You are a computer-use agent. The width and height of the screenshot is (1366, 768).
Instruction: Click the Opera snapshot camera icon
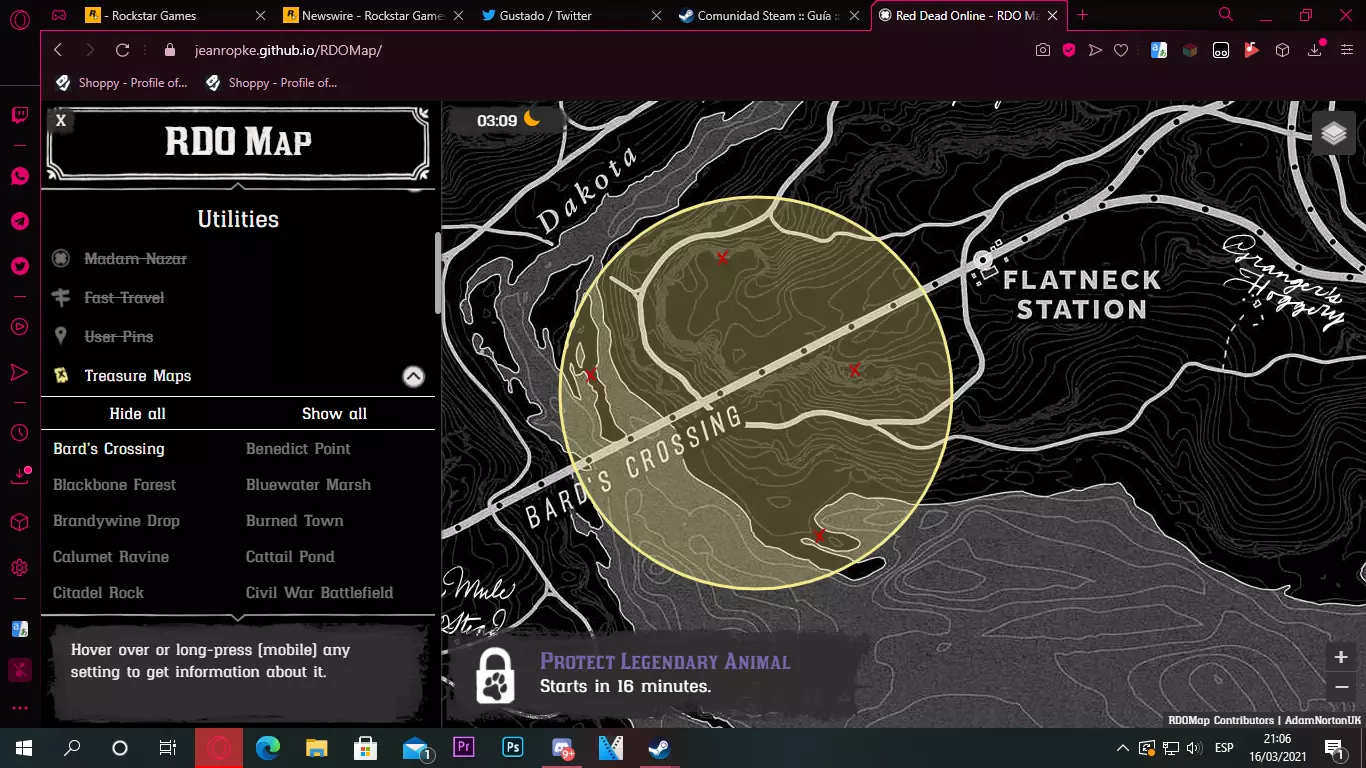point(1043,50)
